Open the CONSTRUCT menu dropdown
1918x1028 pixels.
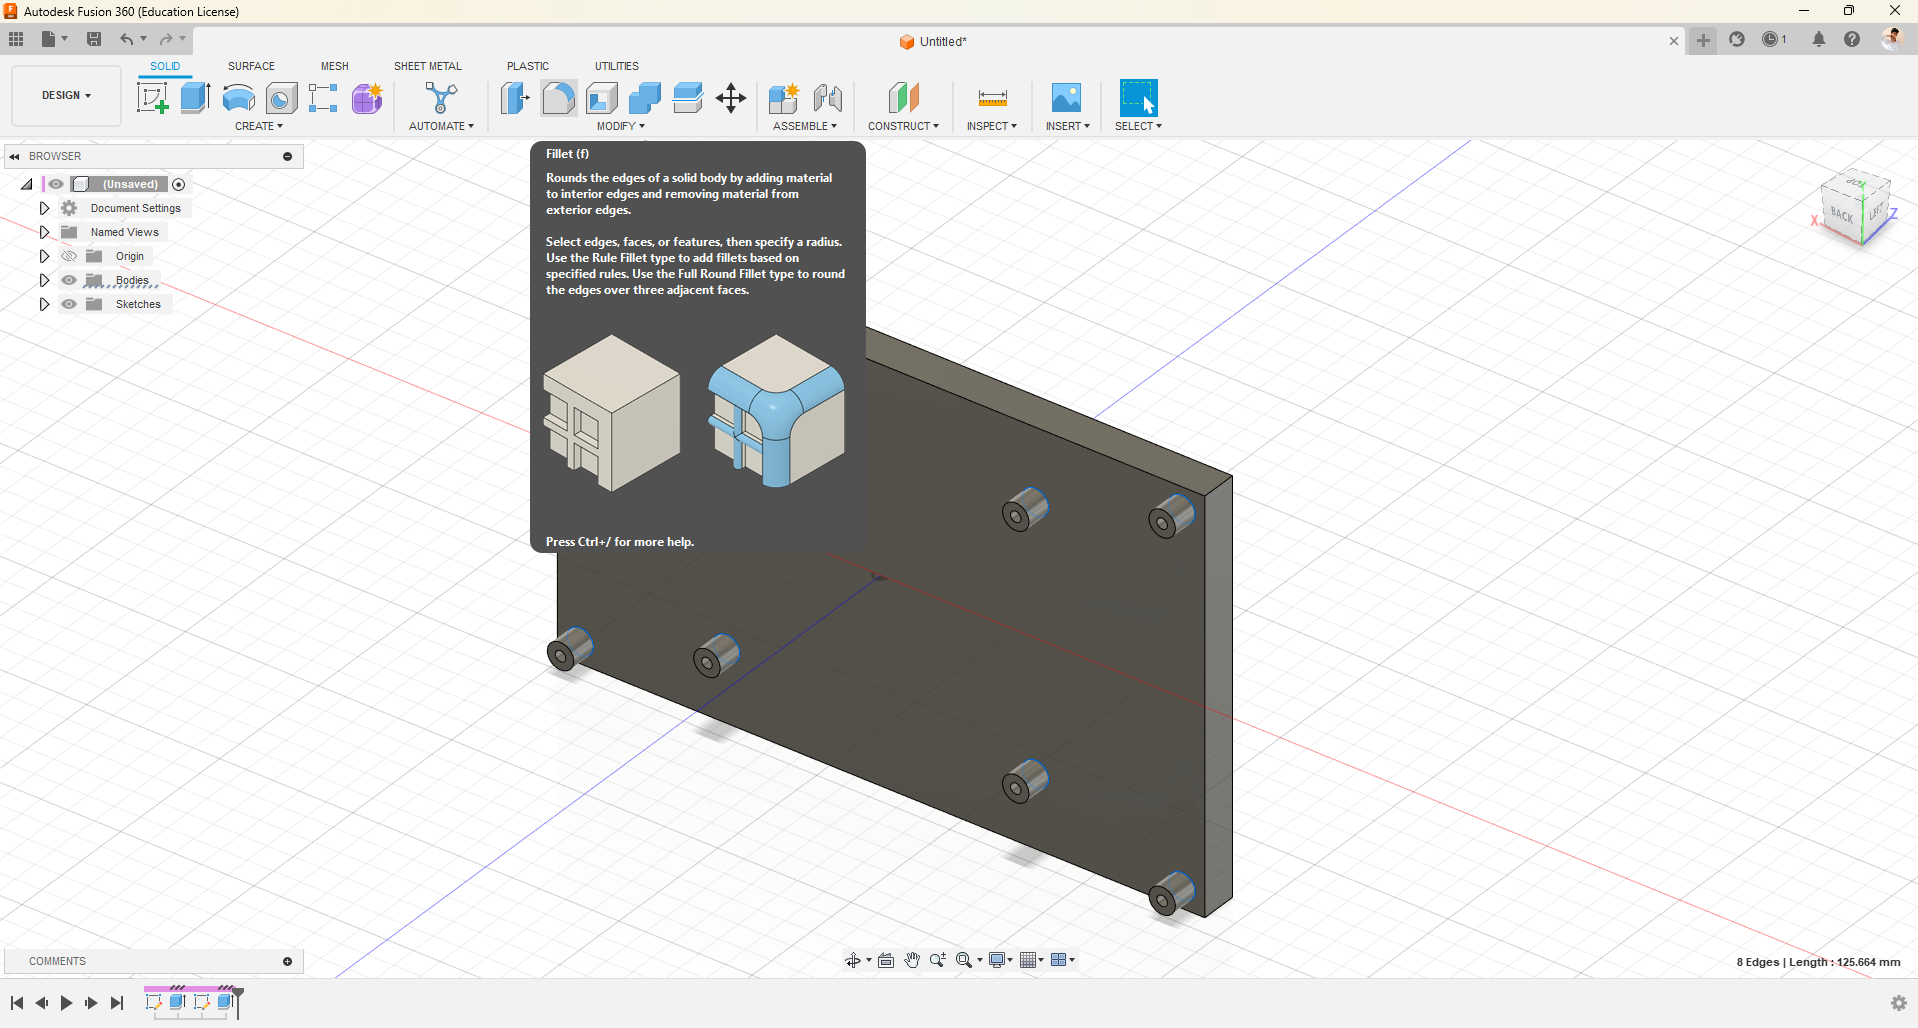click(903, 126)
